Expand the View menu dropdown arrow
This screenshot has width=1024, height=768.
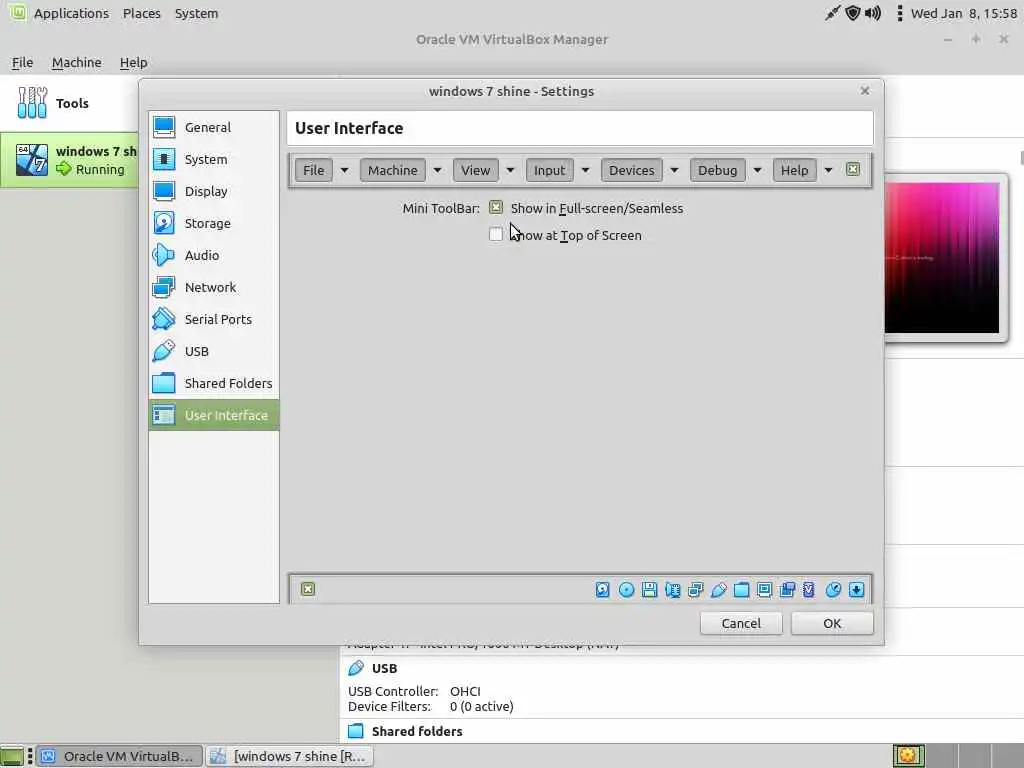click(510, 170)
